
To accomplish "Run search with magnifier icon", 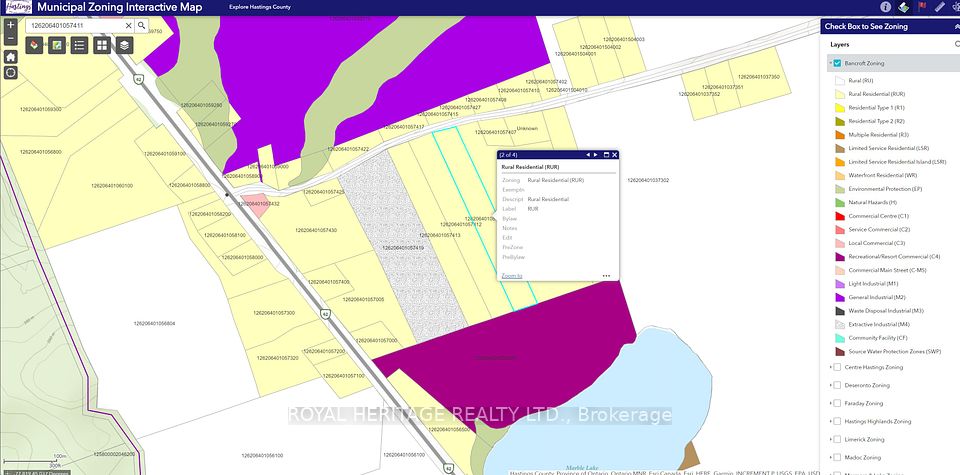I will pos(141,26).
